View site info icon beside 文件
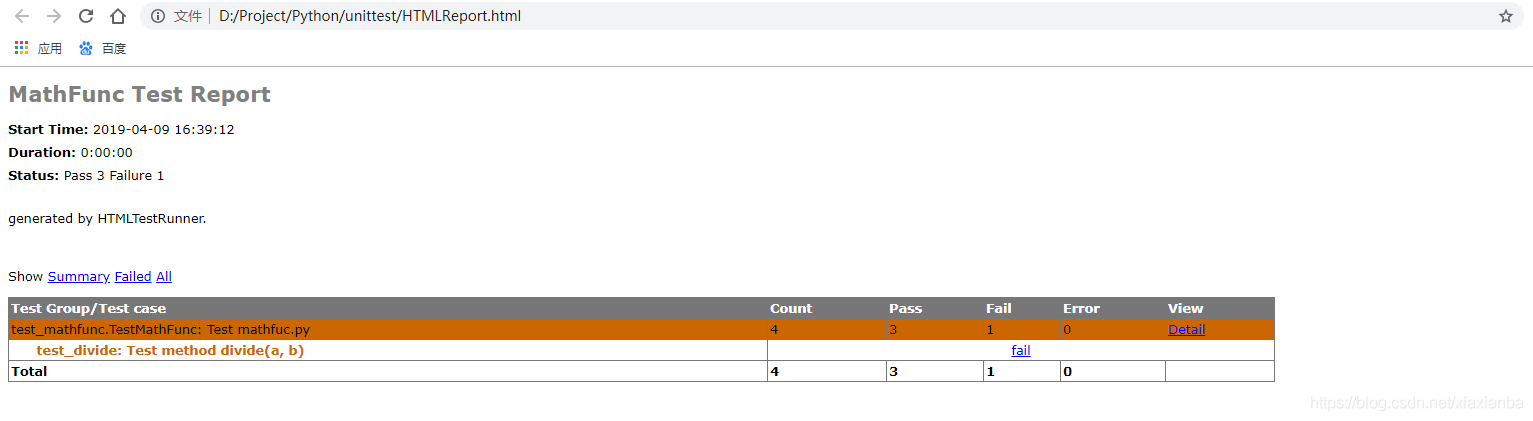1533x421 pixels. point(158,16)
